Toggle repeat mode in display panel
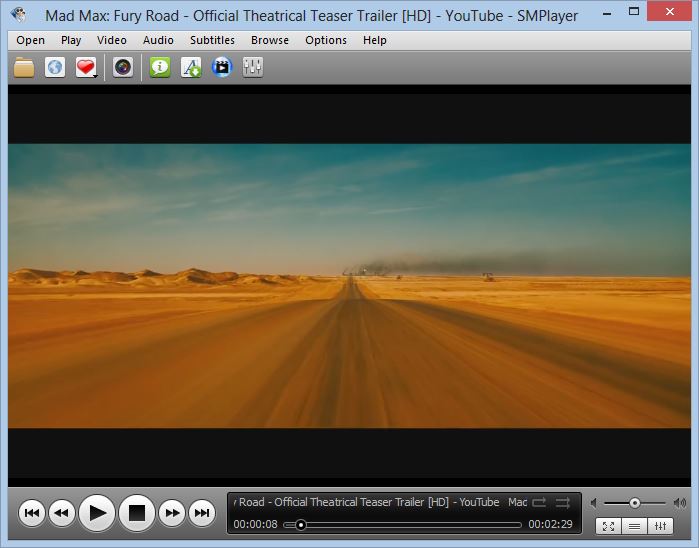 pyautogui.click(x=539, y=503)
